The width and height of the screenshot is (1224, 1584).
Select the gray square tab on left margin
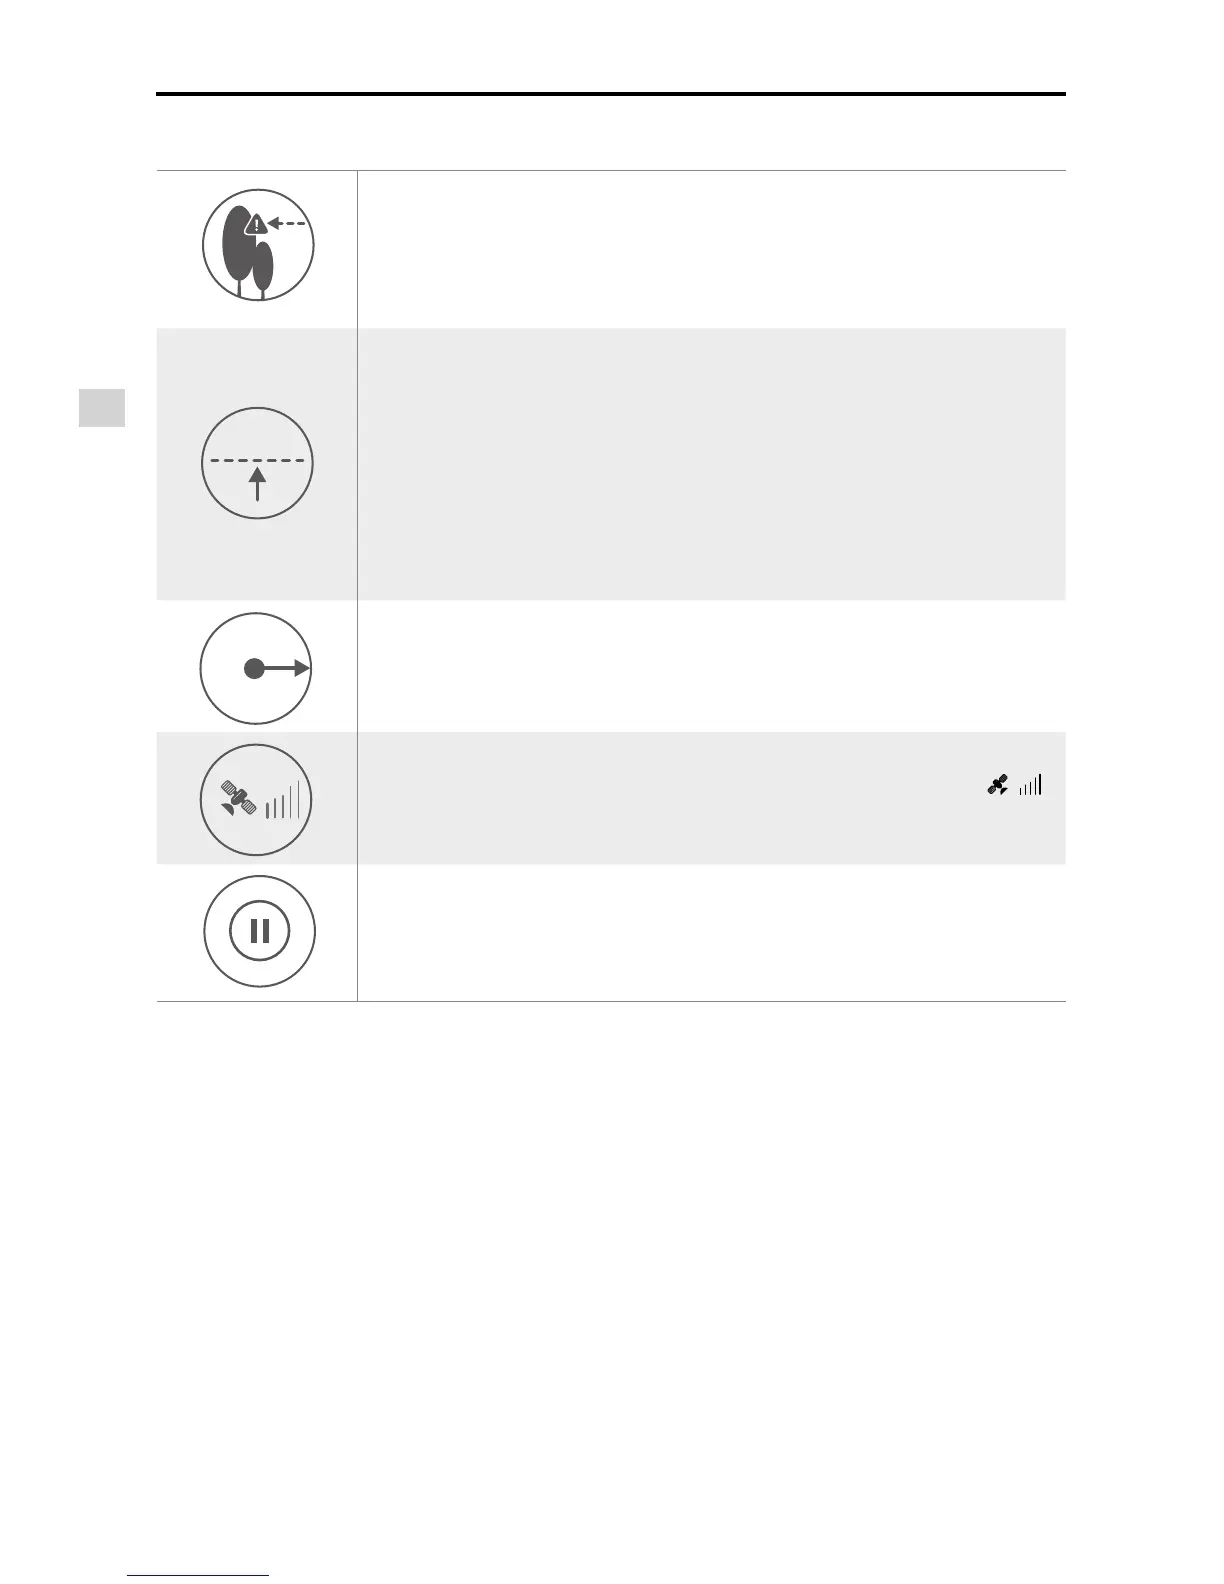click(102, 408)
